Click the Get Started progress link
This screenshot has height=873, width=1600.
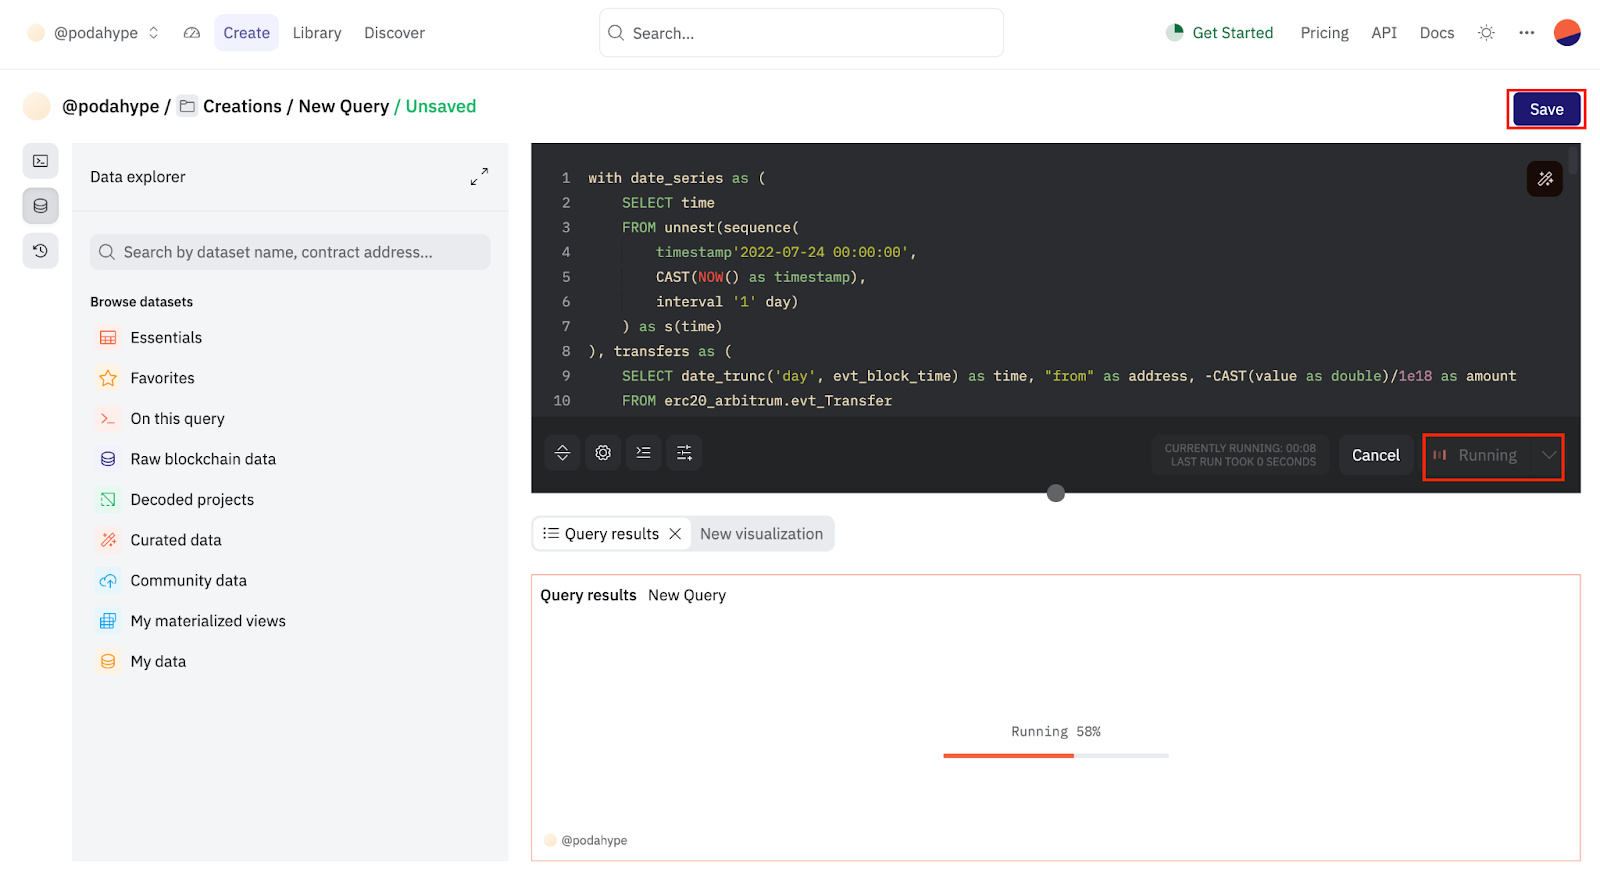click(x=1219, y=33)
